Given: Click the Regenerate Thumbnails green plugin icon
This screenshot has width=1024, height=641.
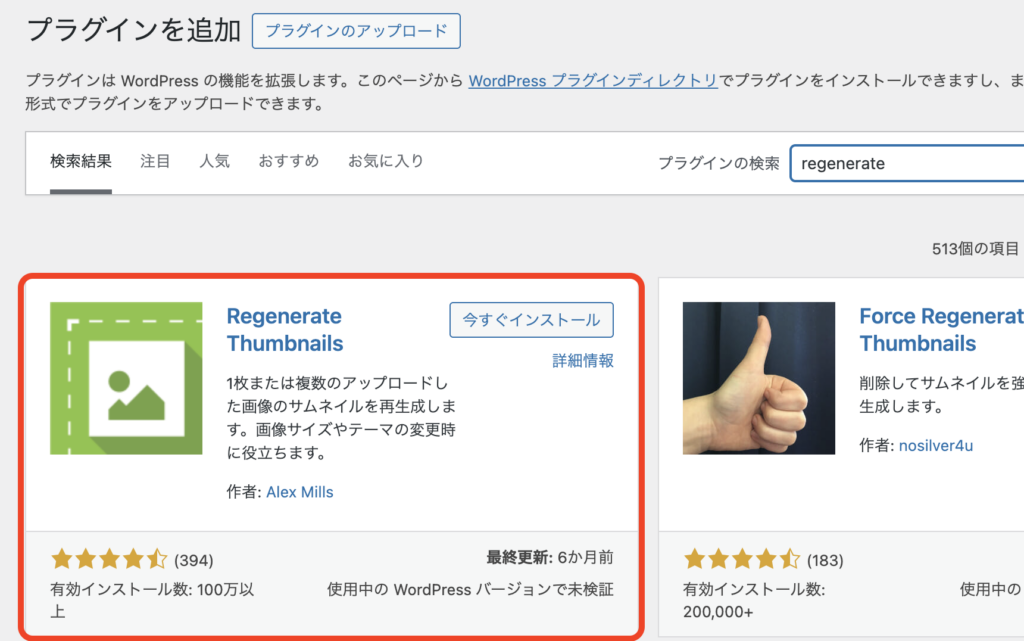Looking at the screenshot, I should pos(126,378).
